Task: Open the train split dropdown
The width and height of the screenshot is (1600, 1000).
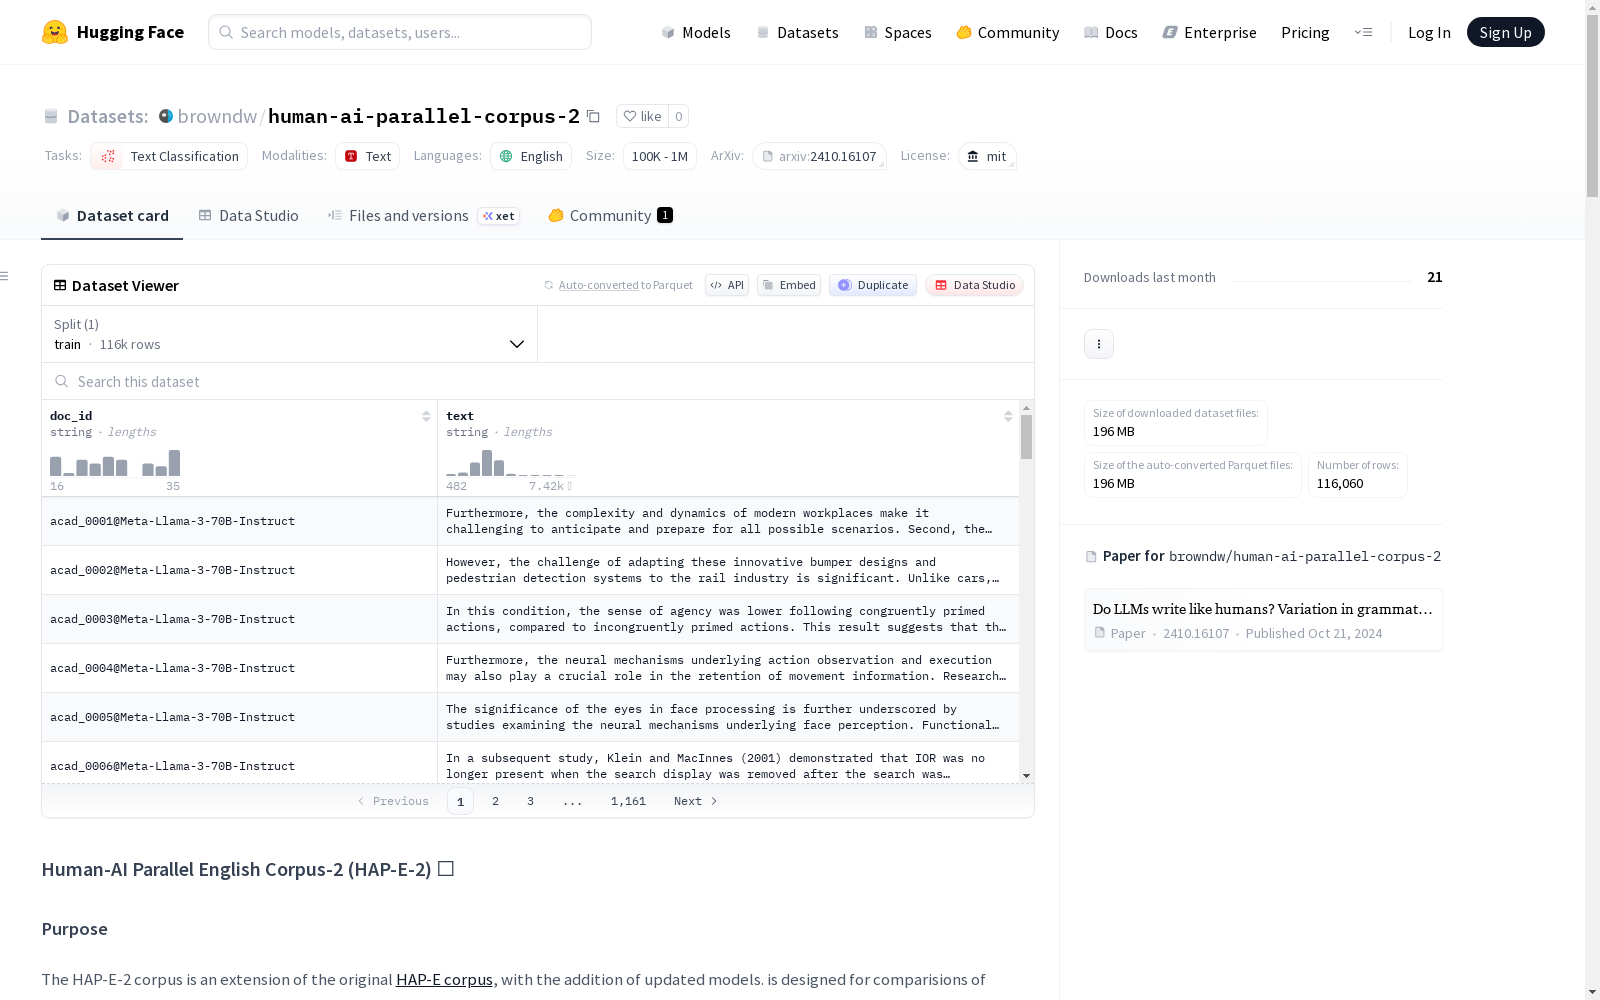Action: click(290, 334)
